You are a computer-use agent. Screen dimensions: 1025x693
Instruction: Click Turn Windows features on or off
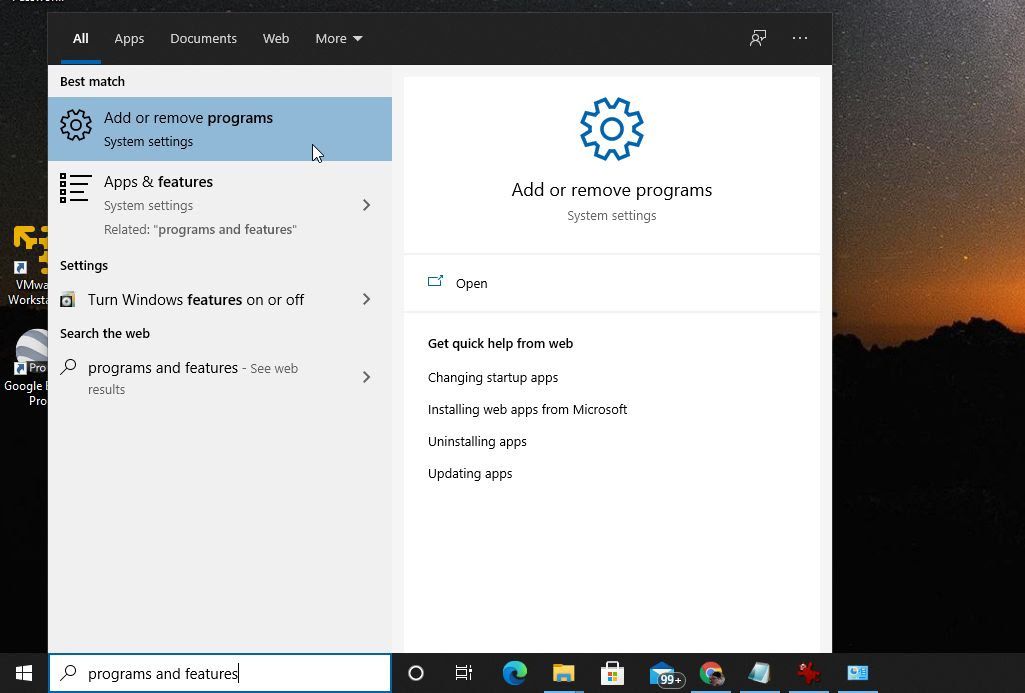[220, 299]
